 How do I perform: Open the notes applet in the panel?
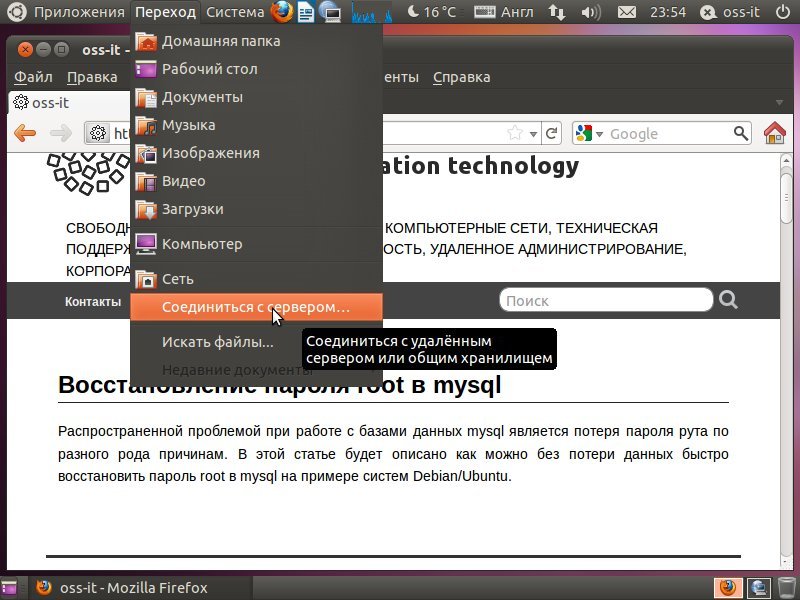(x=304, y=12)
